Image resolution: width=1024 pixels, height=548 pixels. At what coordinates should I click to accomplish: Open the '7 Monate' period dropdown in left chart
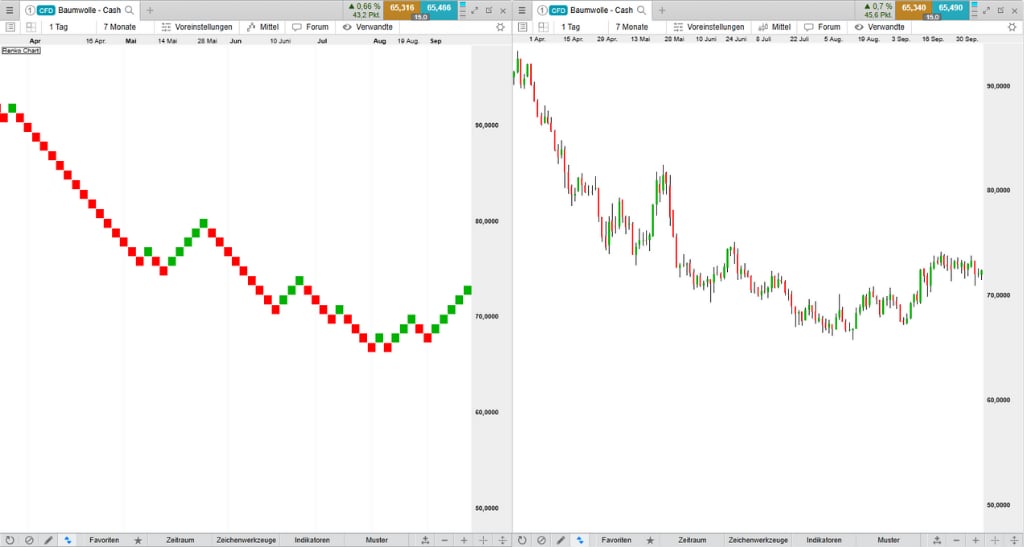pyautogui.click(x=120, y=27)
